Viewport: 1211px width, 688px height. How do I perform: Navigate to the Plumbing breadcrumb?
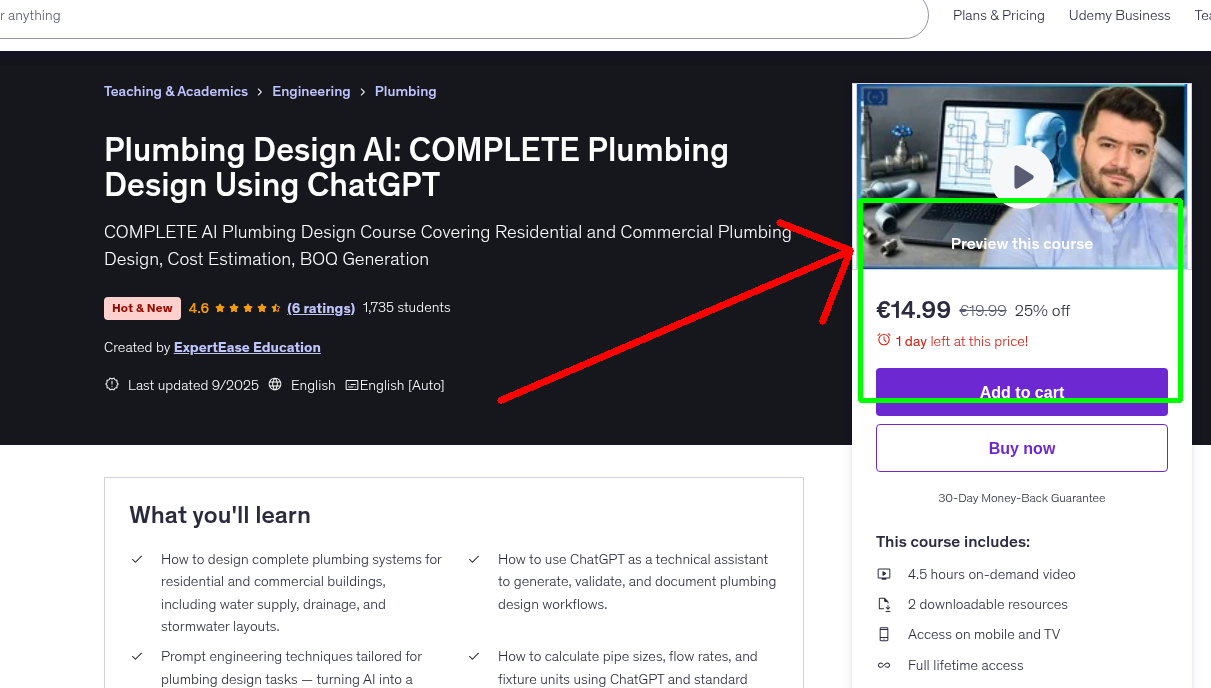point(405,91)
